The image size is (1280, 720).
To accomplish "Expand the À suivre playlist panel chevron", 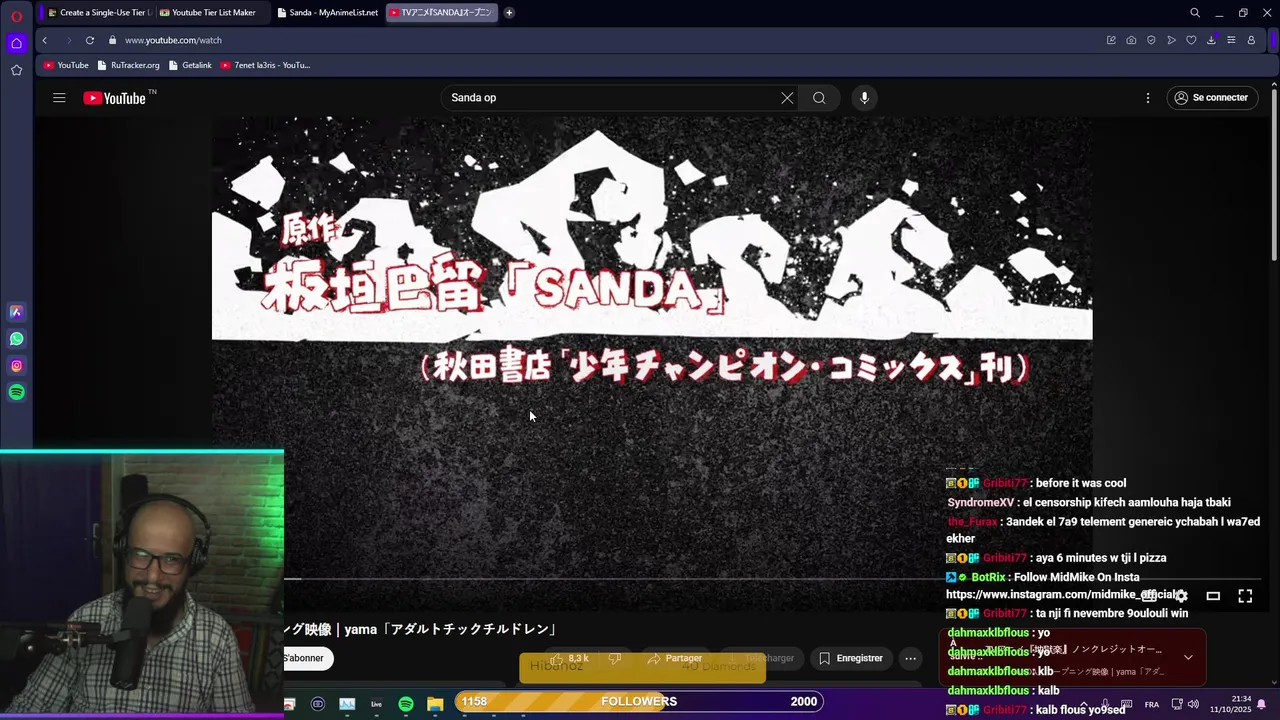I will pyautogui.click(x=1188, y=657).
